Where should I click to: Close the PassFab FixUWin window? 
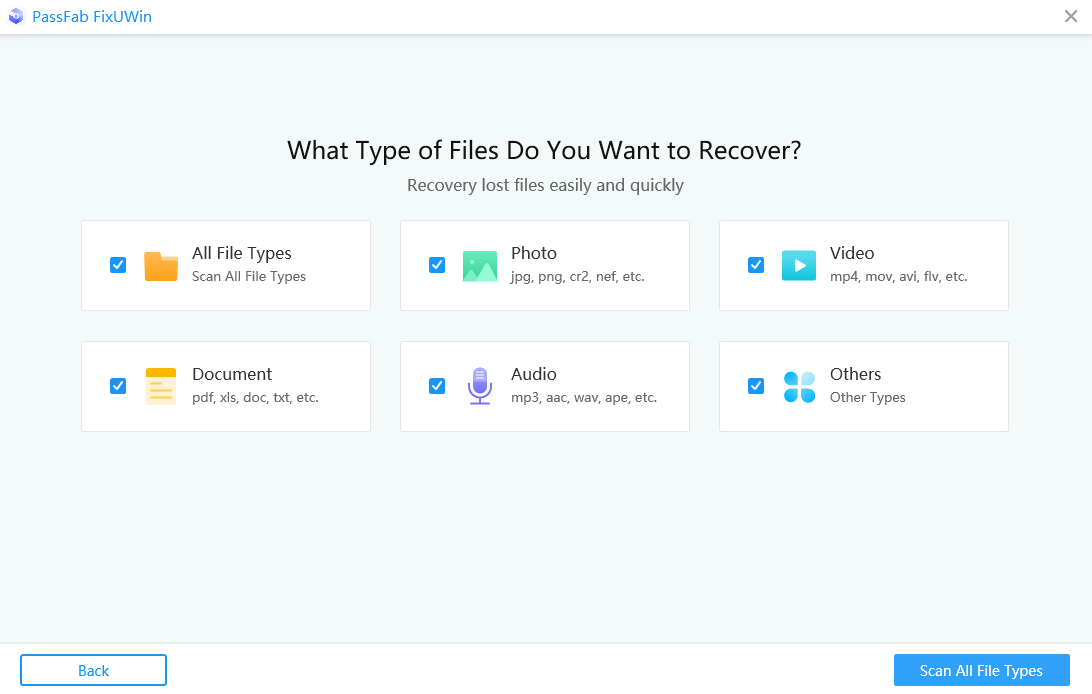[1071, 16]
